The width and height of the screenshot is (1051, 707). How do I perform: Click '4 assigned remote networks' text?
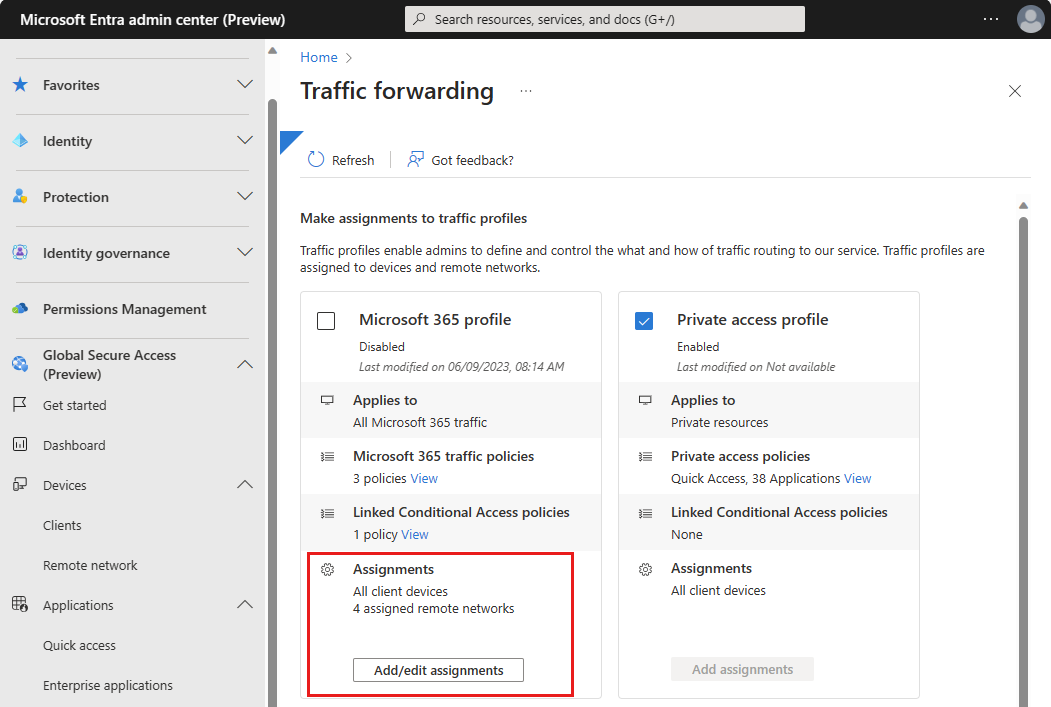pos(434,608)
